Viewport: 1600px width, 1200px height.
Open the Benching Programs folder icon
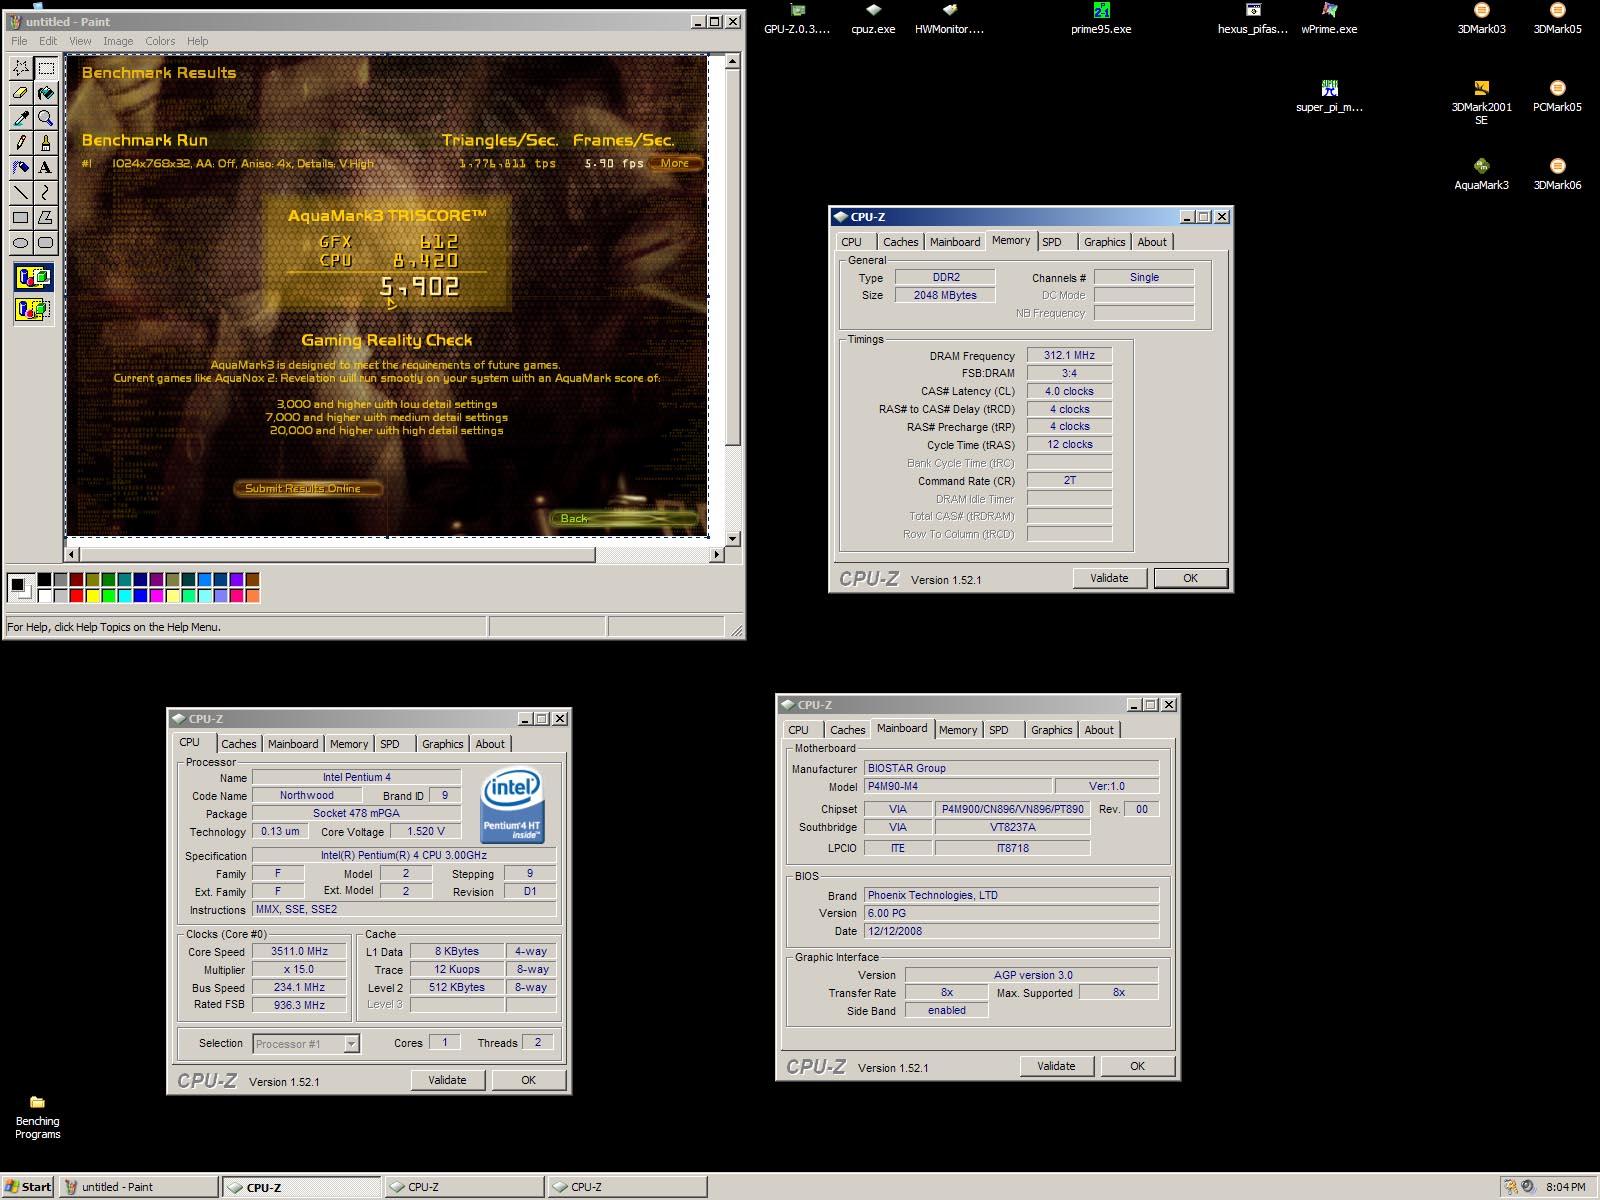click(x=37, y=1117)
